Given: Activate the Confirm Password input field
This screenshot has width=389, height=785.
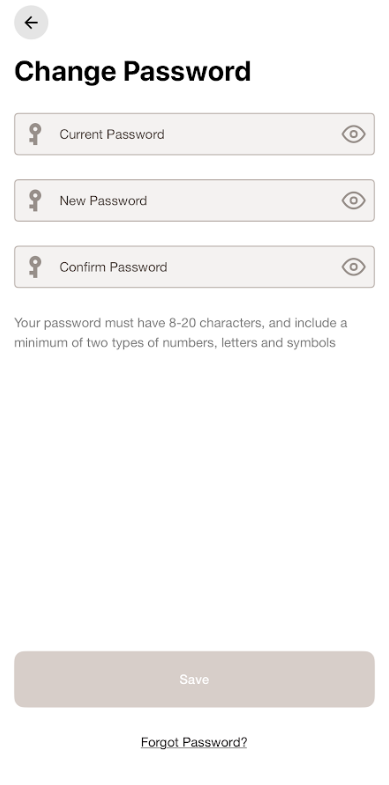Looking at the screenshot, I should (194, 267).
